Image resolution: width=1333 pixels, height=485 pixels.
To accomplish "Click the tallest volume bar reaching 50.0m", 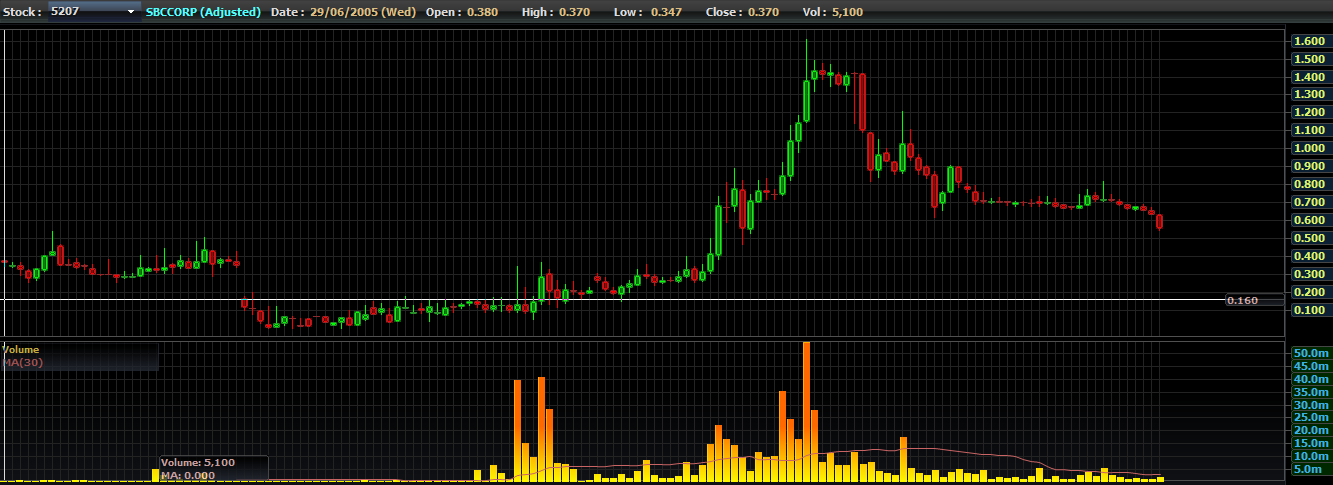I will click(806, 412).
